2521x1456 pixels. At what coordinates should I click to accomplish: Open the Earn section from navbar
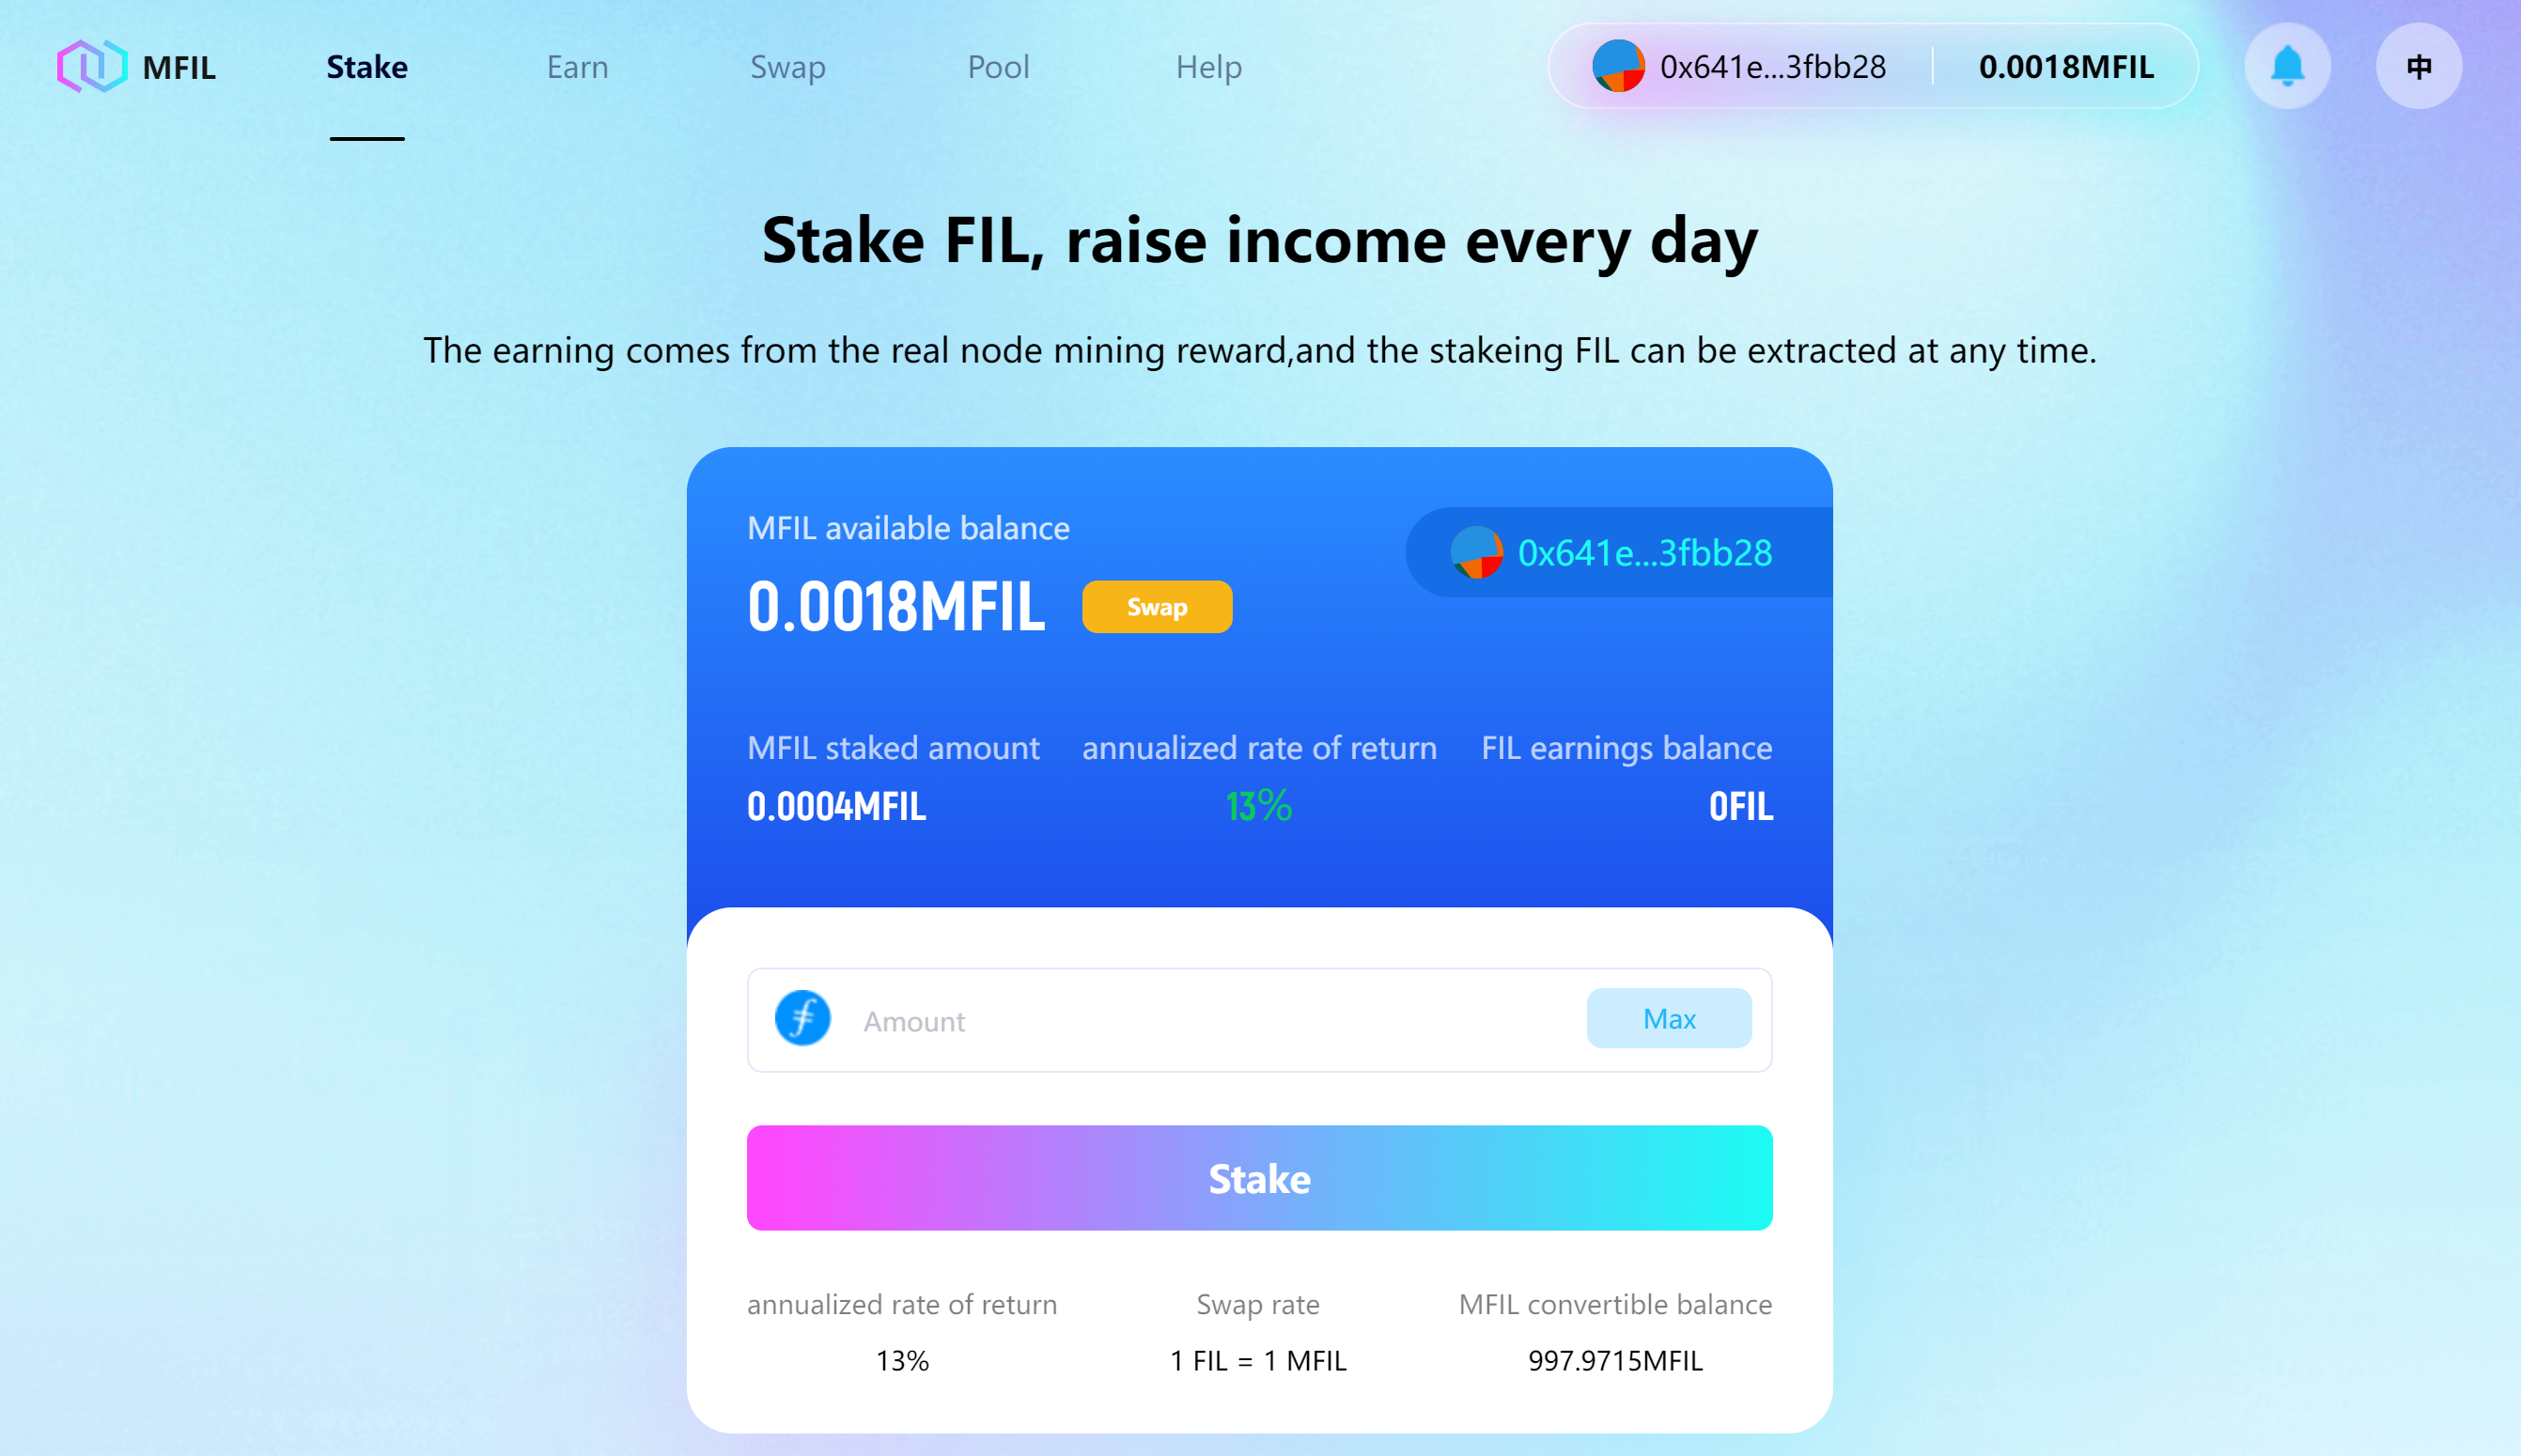(x=579, y=66)
